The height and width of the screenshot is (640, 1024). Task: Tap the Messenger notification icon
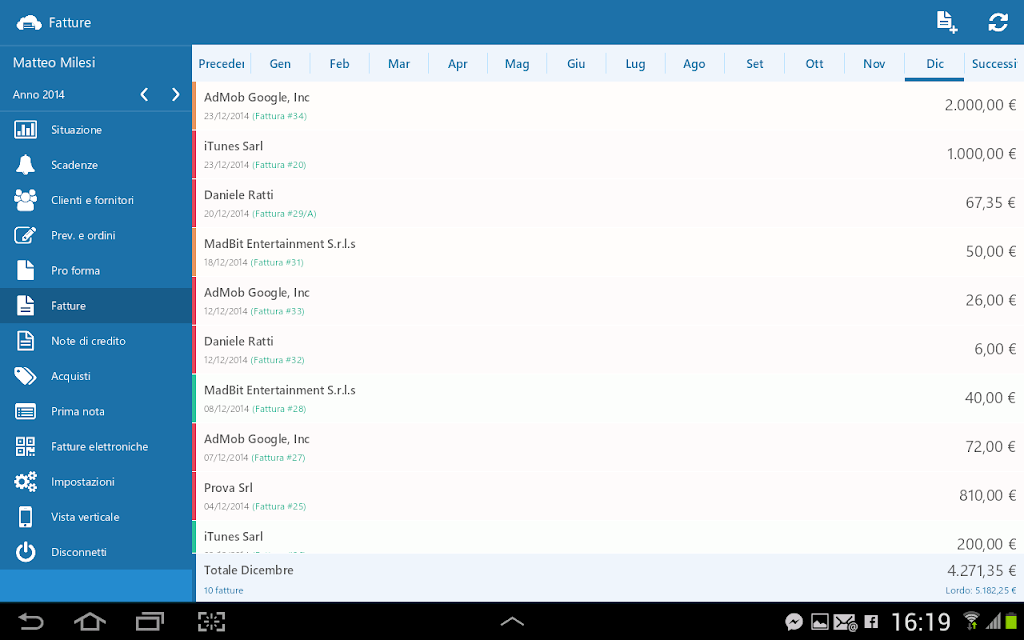[793, 622]
